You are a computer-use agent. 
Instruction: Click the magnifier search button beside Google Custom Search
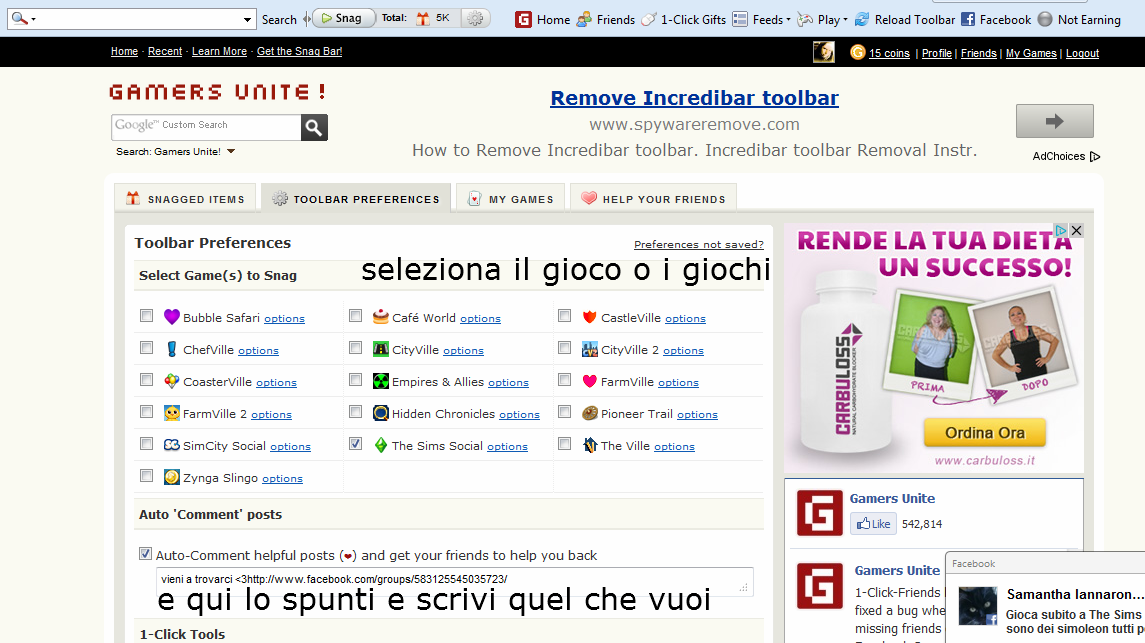314,128
